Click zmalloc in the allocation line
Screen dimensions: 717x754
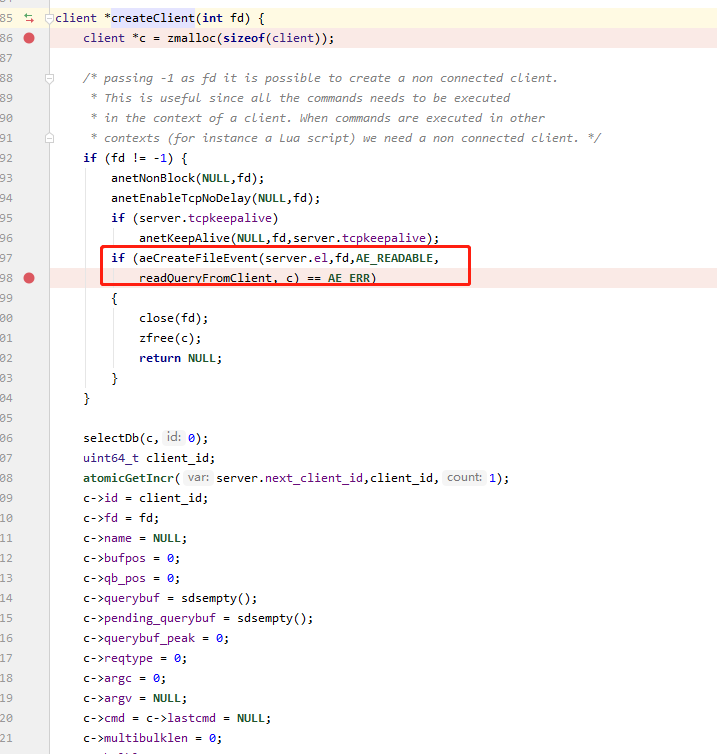(191, 38)
